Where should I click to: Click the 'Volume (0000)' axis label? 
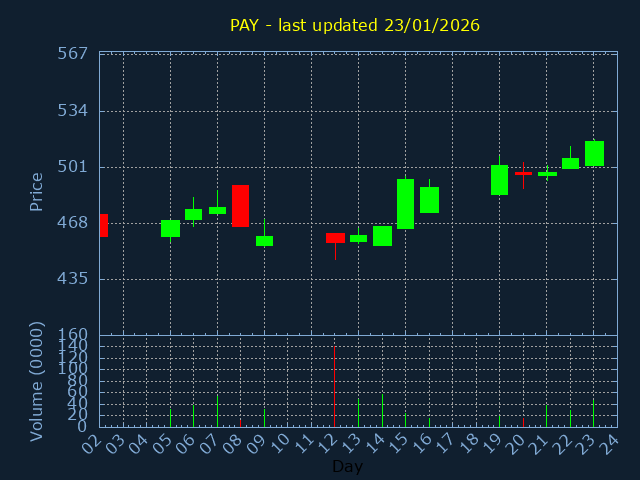37,381
